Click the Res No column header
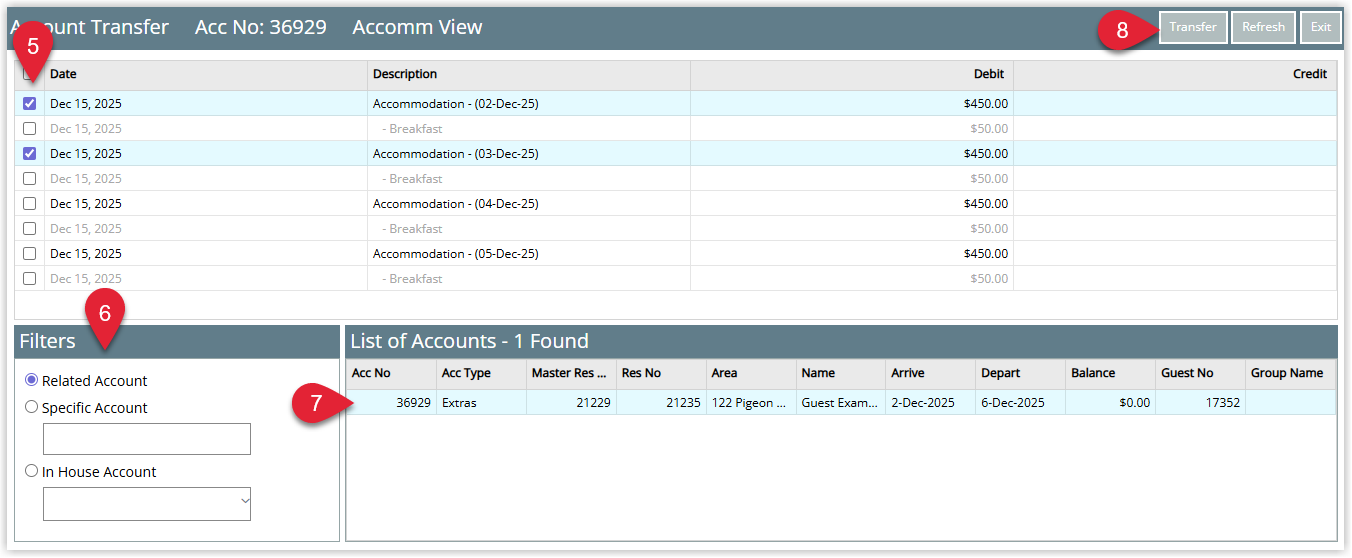This screenshot has height=558, width=1352. click(x=661, y=373)
